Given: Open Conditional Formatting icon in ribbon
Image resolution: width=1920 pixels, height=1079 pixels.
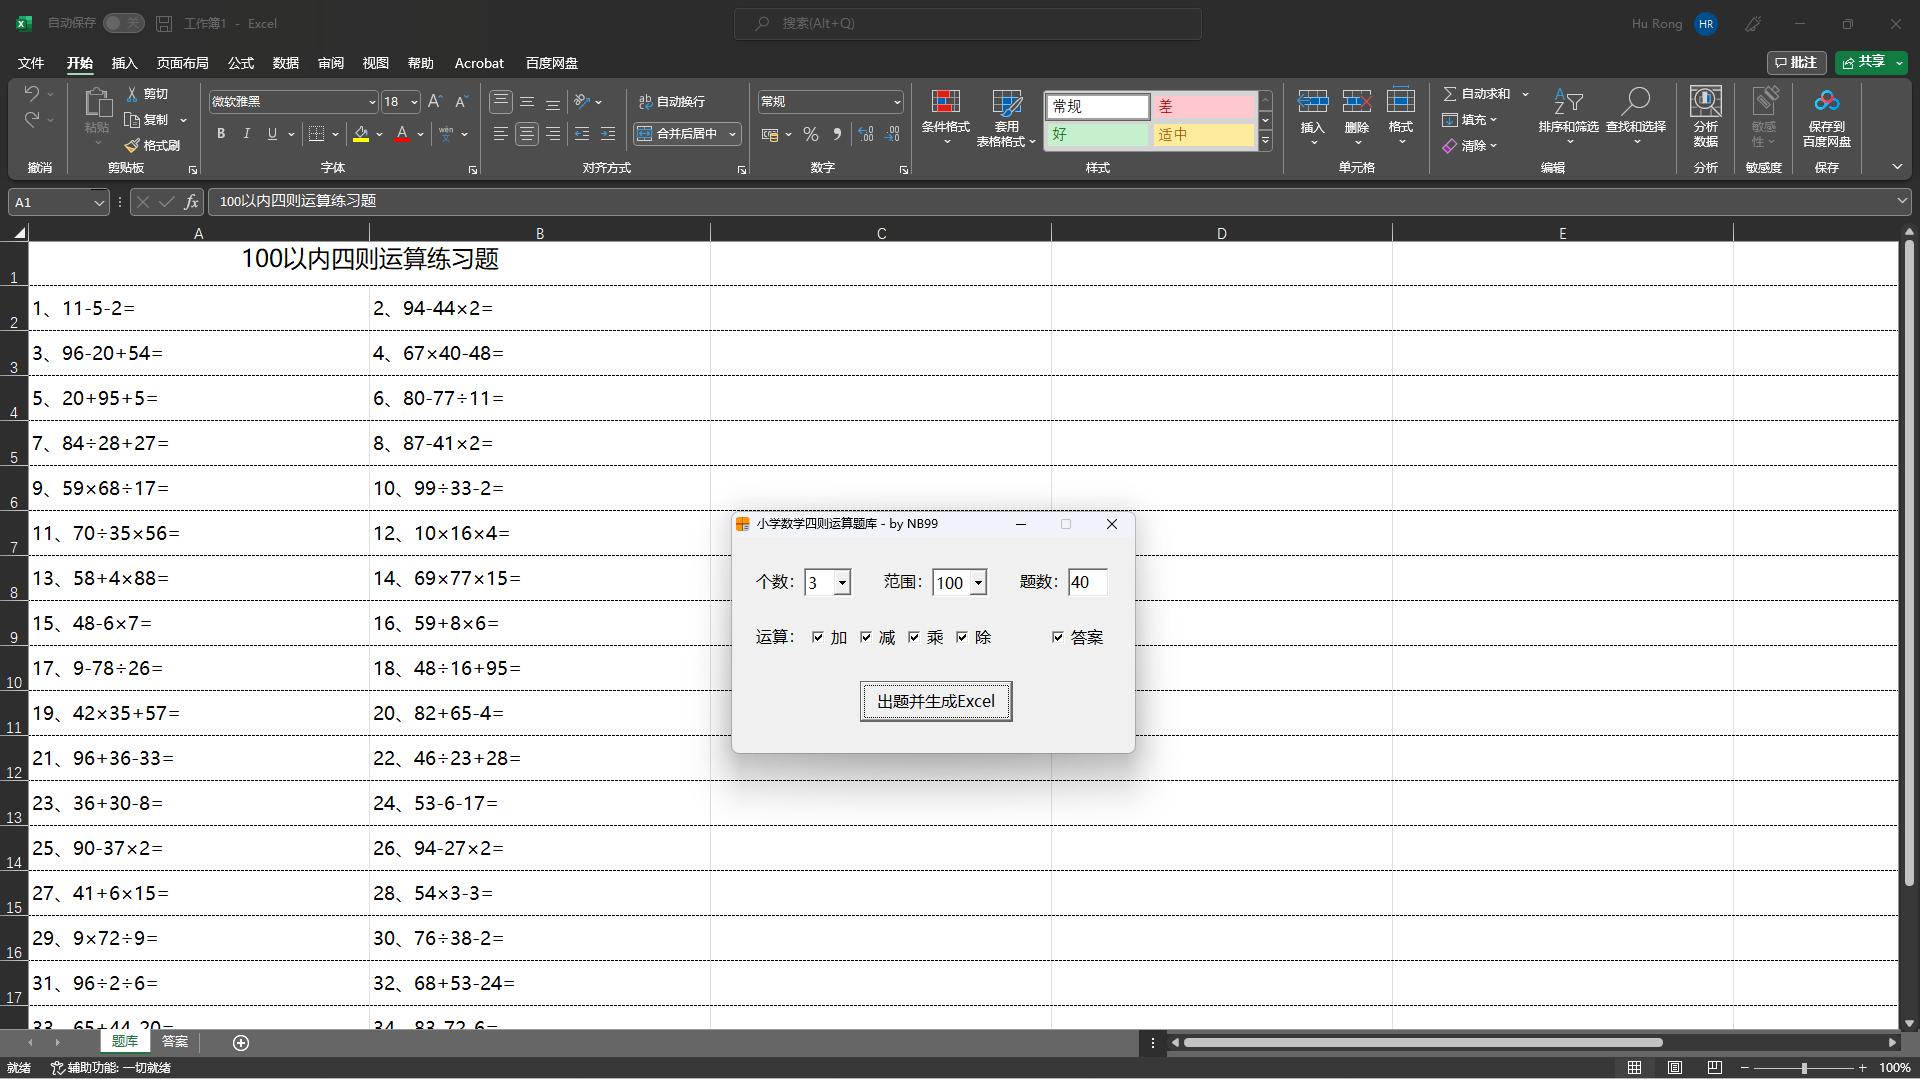Looking at the screenshot, I should point(945,103).
